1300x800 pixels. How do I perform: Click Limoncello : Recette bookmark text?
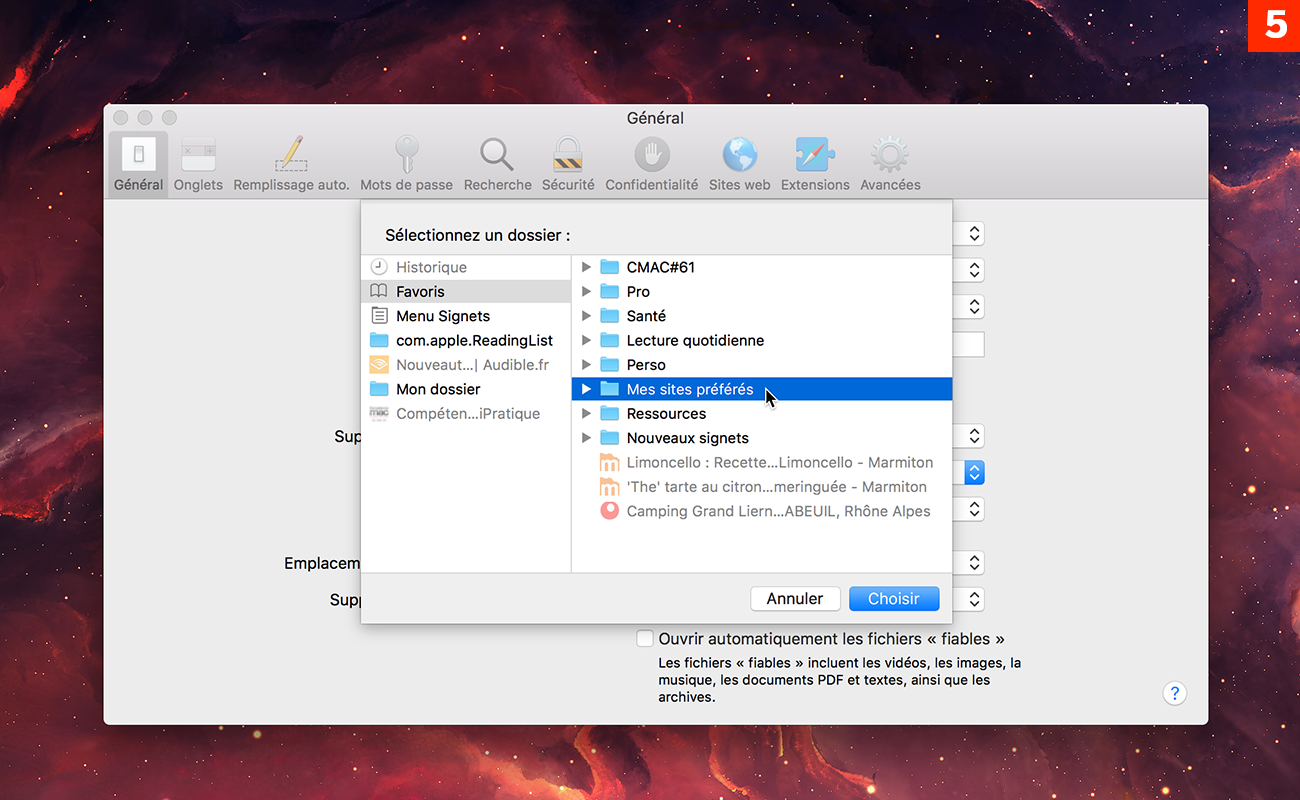pos(780,462)
